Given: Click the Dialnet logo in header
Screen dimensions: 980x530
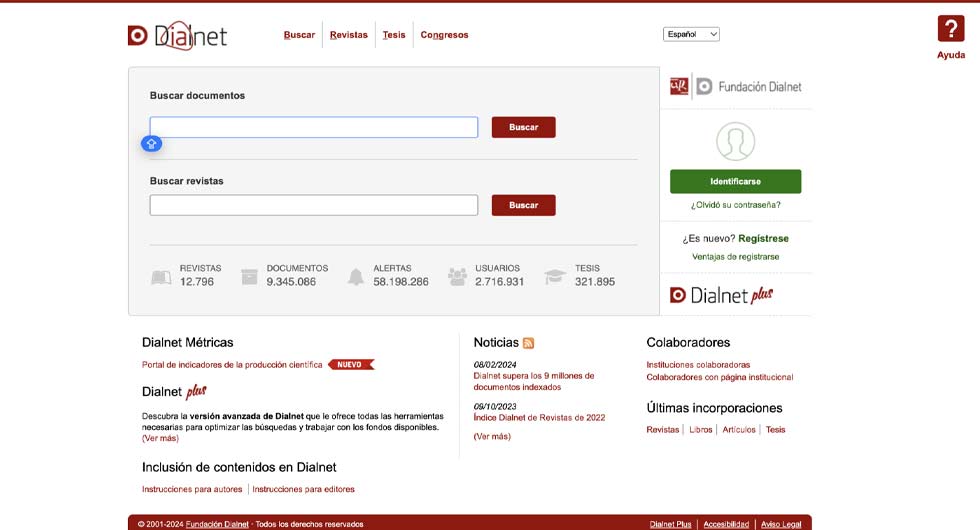Looking at the screenshot, I should point(178,35).
